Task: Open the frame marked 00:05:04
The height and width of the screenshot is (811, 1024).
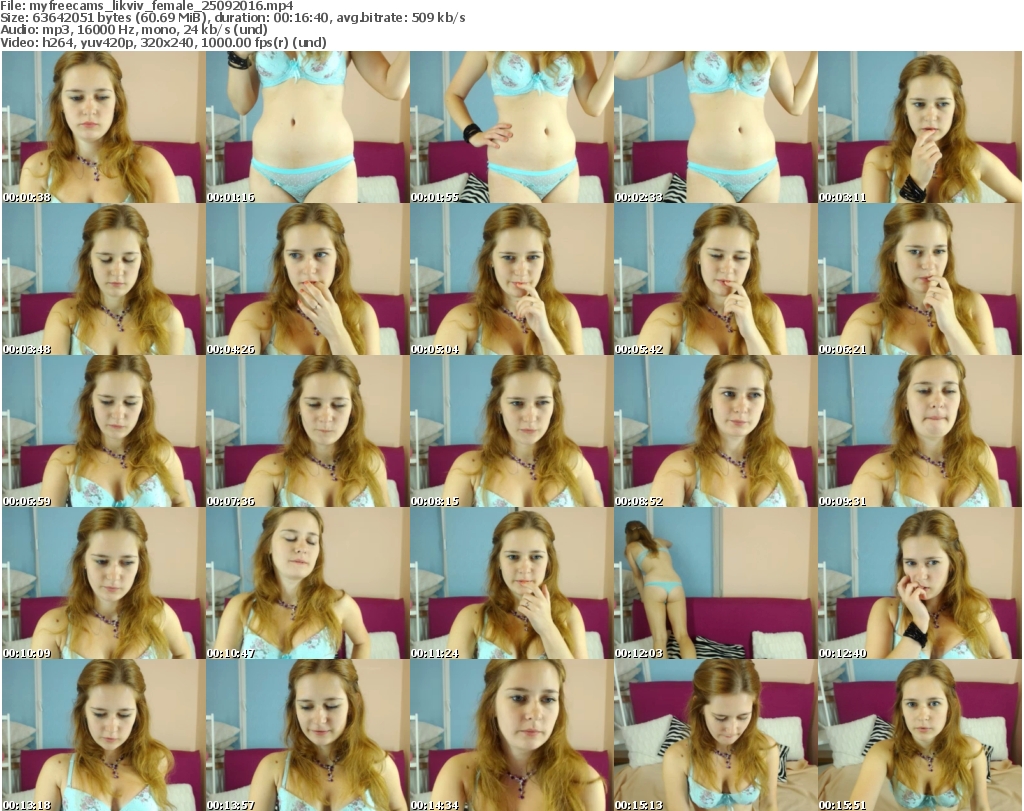Action: pyautogui.click(x=511, y=279)
